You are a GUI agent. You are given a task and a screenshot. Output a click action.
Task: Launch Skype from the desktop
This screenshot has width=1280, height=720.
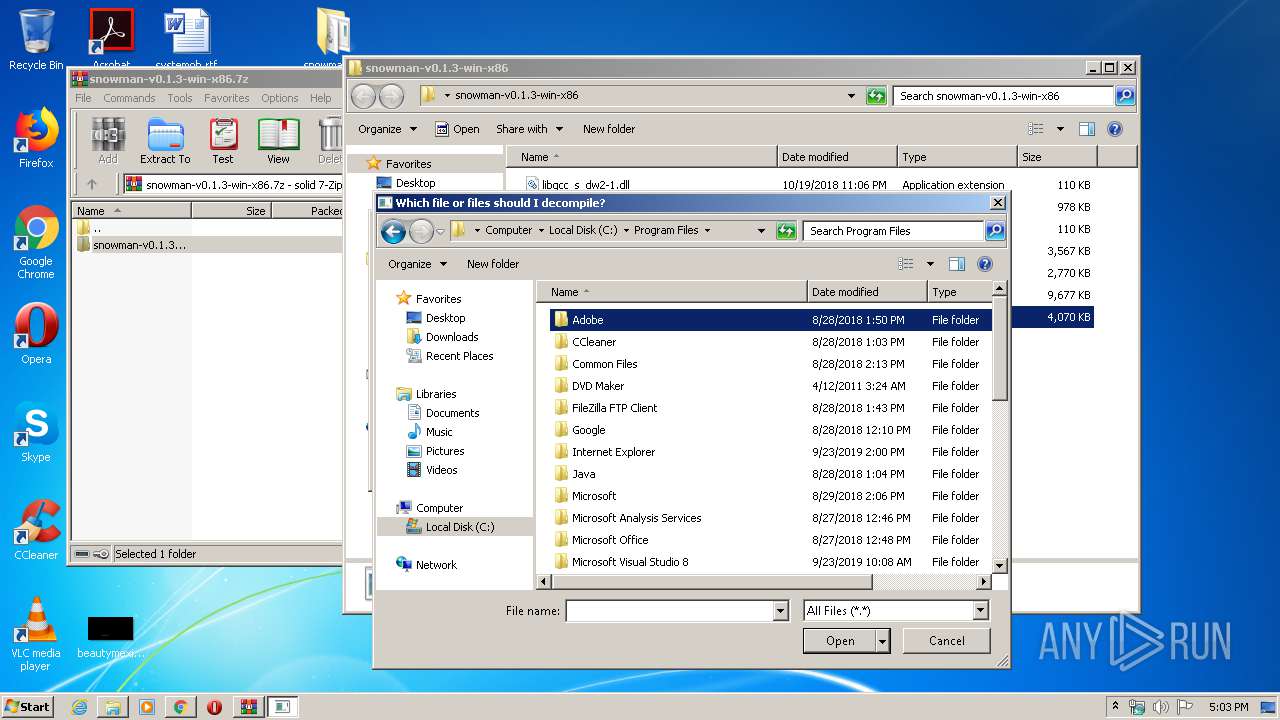(36, 432)
